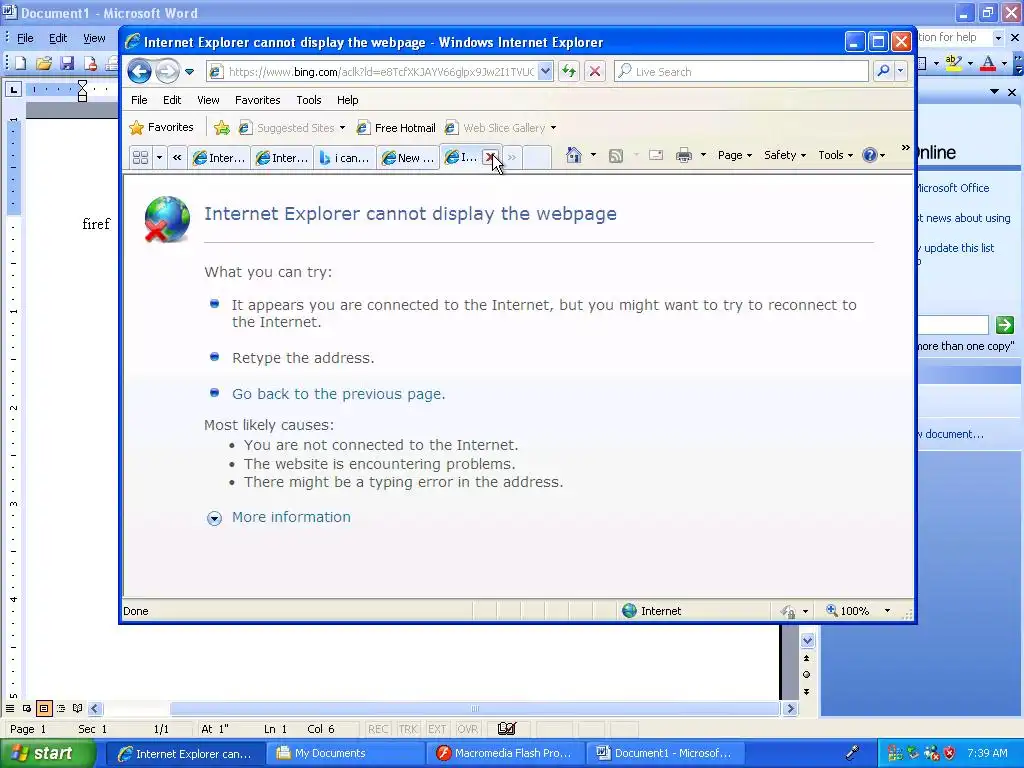This screenshot has width=1024, height=768.
Task: Open the Word File menu
Action: click(x=25, y=38)
